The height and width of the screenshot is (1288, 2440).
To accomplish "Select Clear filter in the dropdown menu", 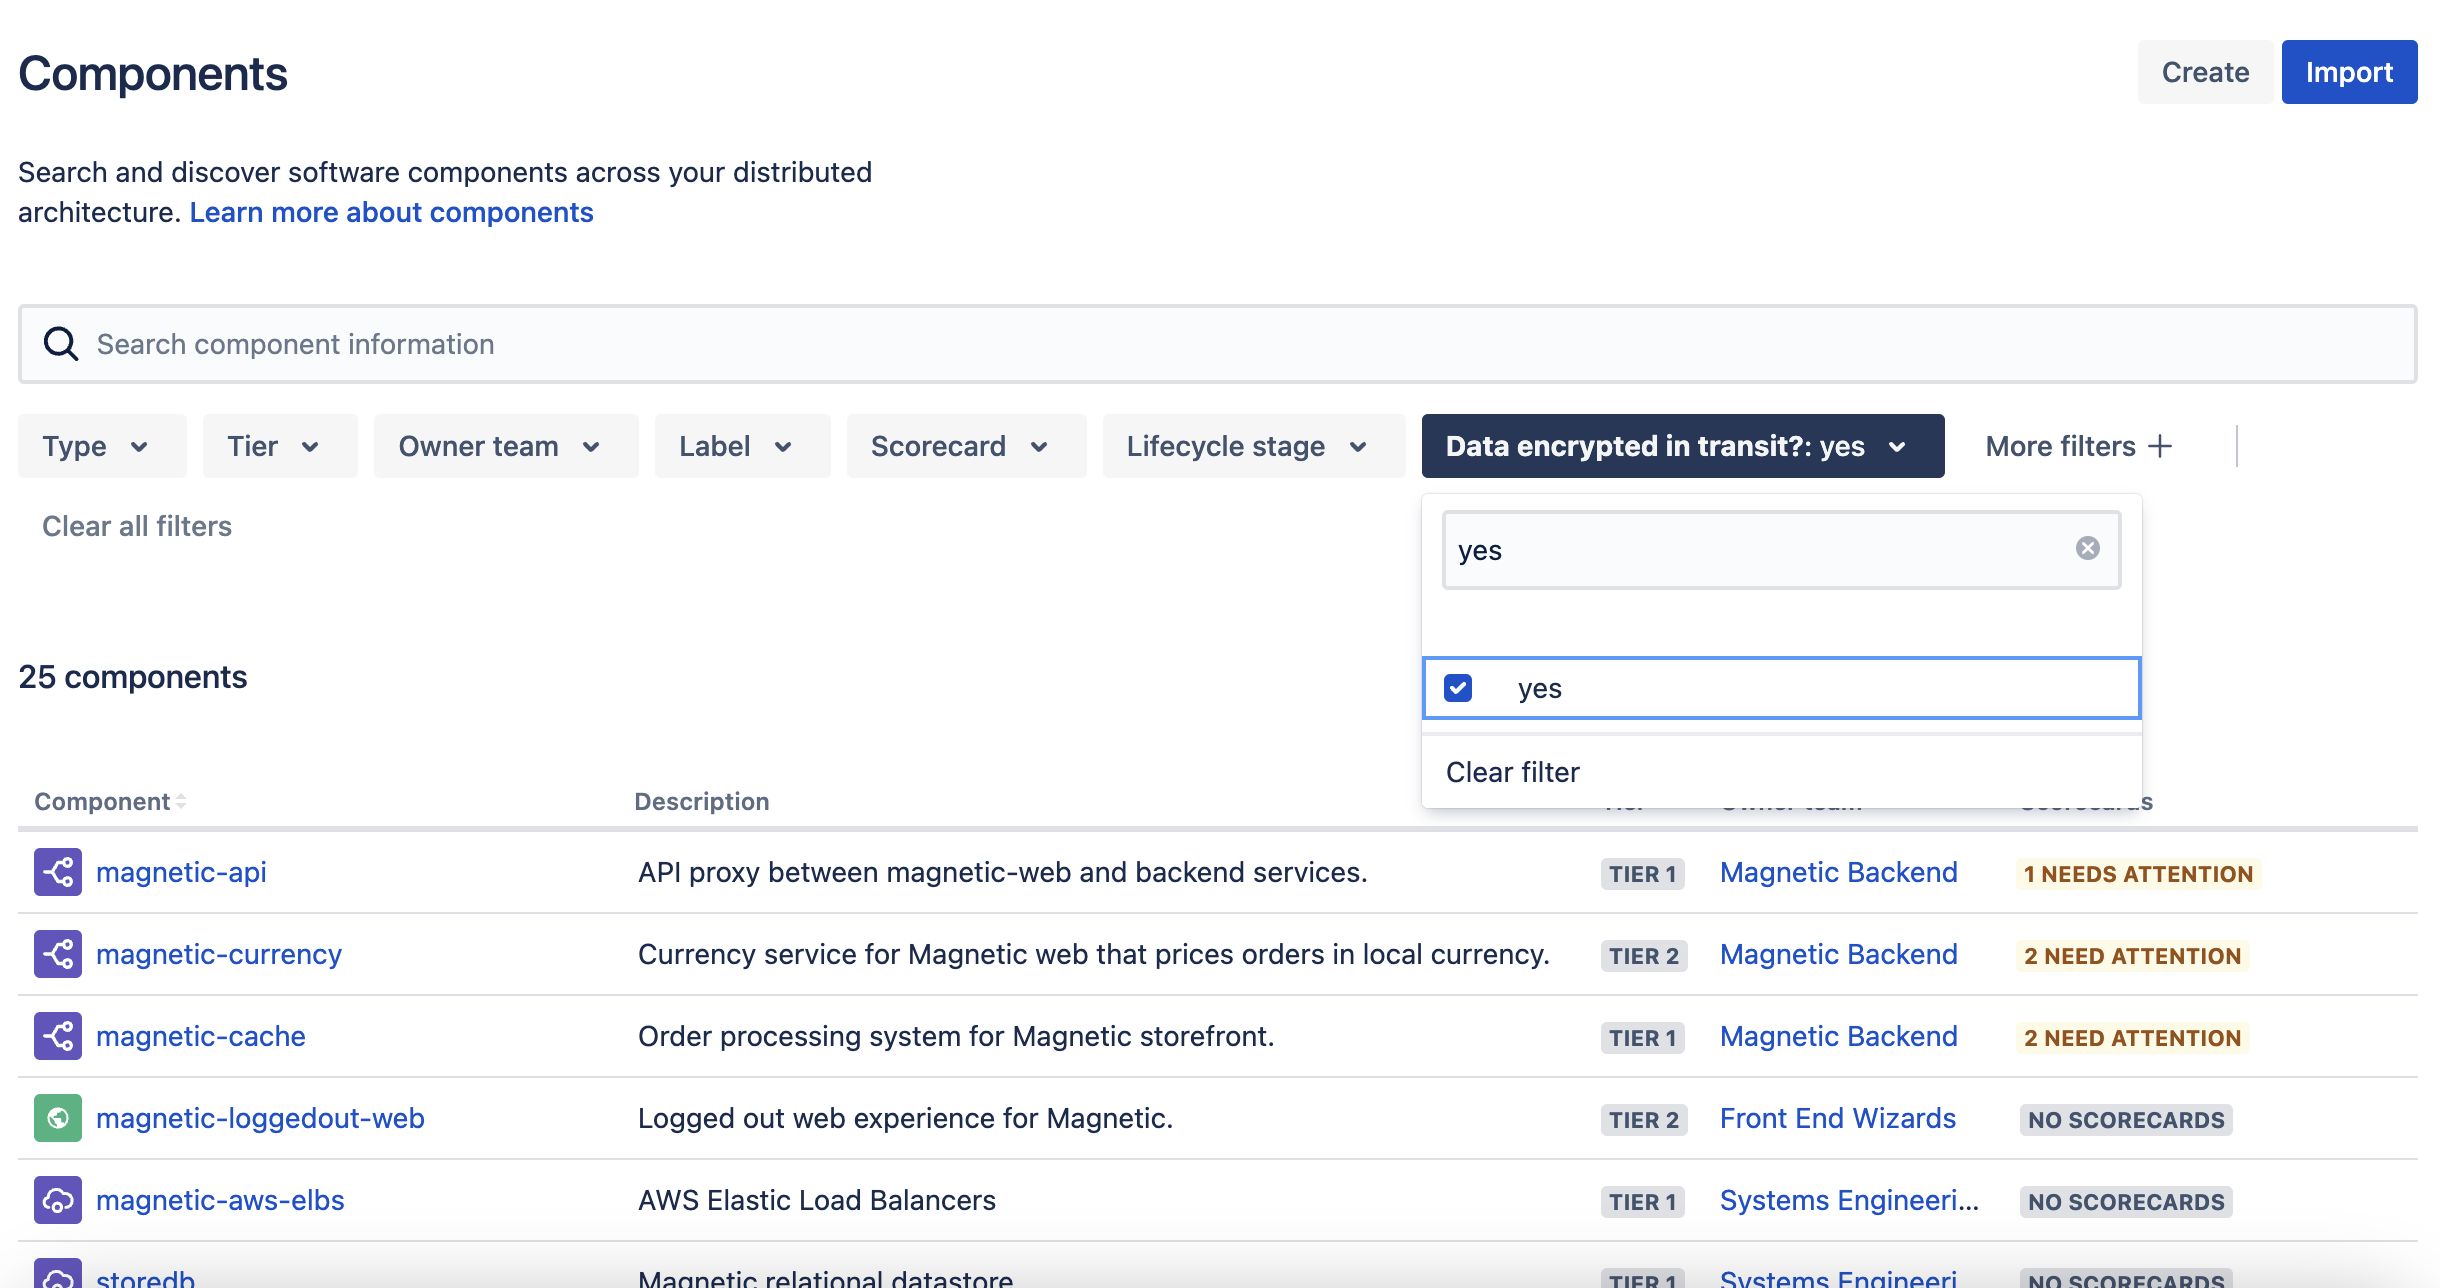I will click(1513, 772).
